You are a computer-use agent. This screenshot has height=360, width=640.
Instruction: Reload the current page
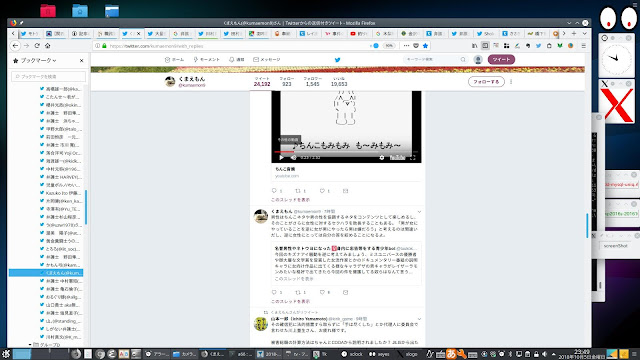37,46
